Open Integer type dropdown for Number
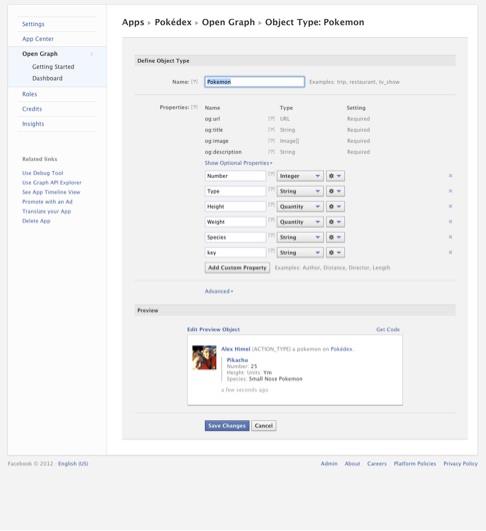Screen dimensions: 486x531 [x=300, y=176]
